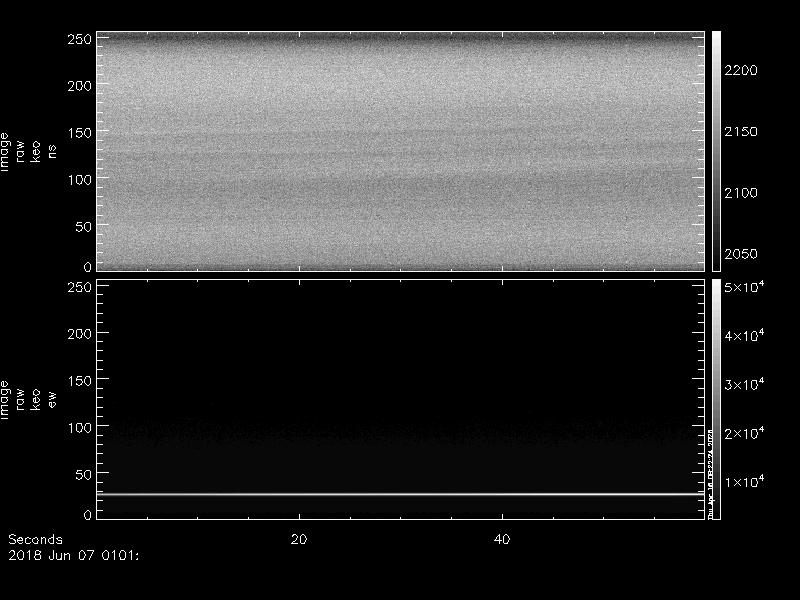Click the "Seconds" axis title

[35, 539]
